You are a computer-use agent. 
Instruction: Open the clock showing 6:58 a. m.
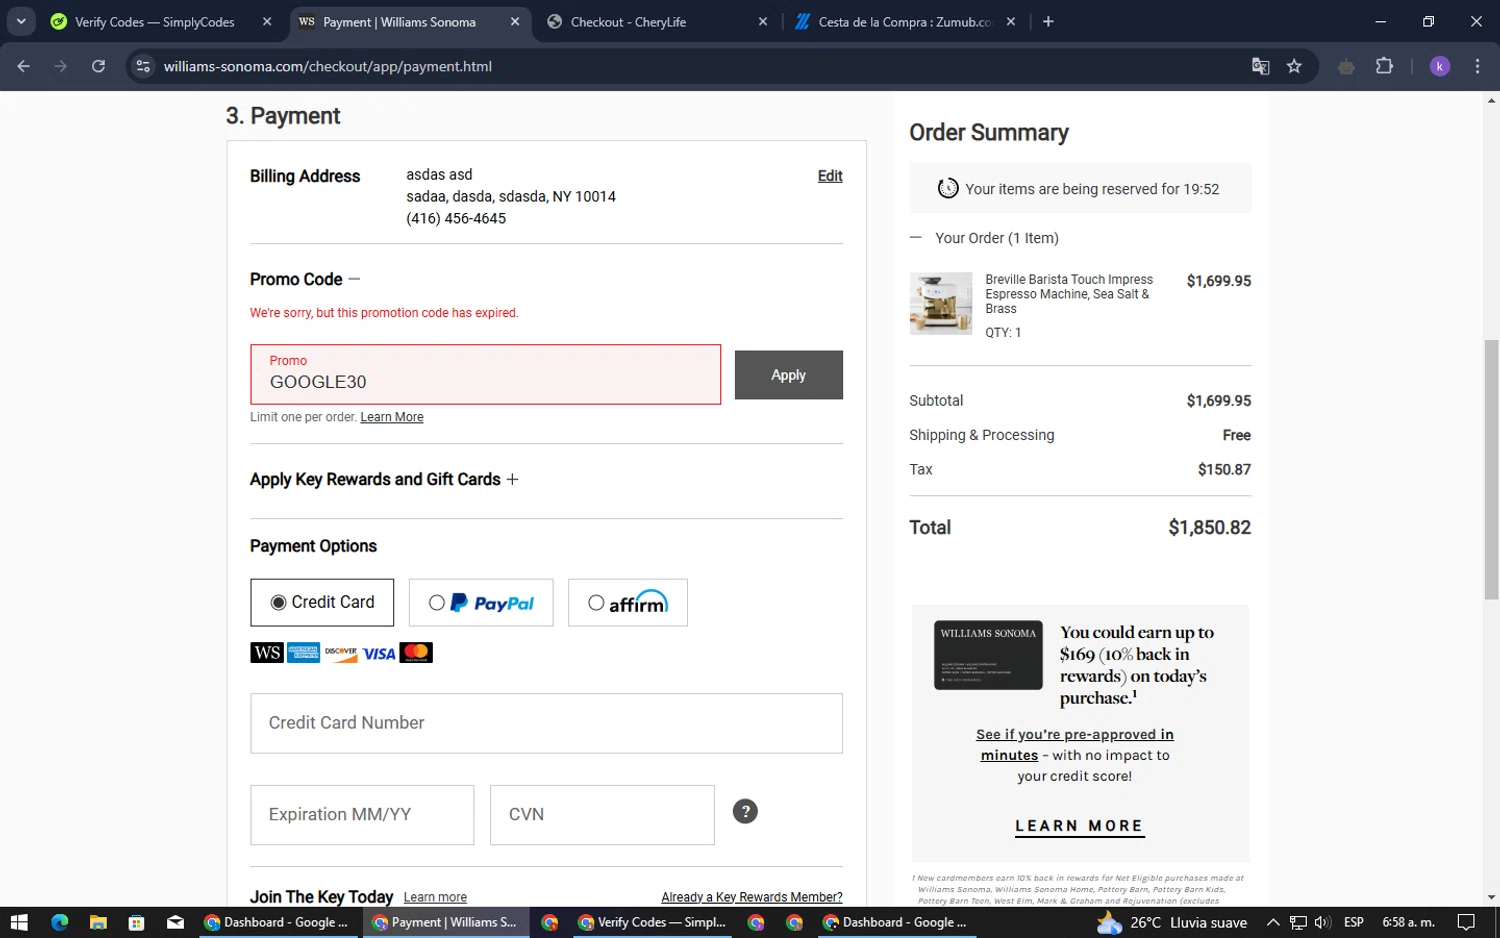(1408, 922)
